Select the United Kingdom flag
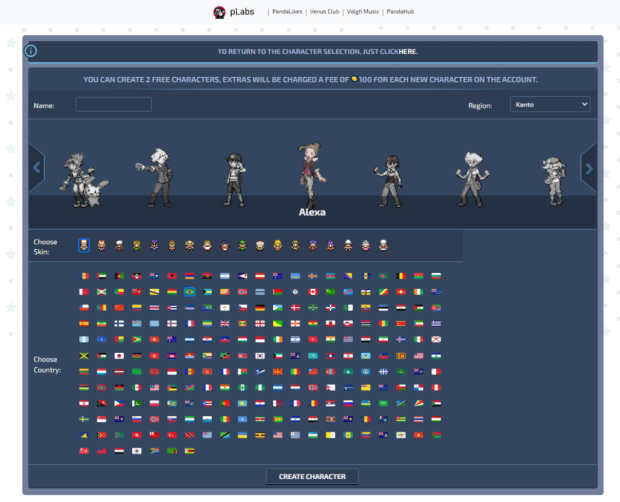This screenshot has height=502, width=620. [x=225, y=323]
